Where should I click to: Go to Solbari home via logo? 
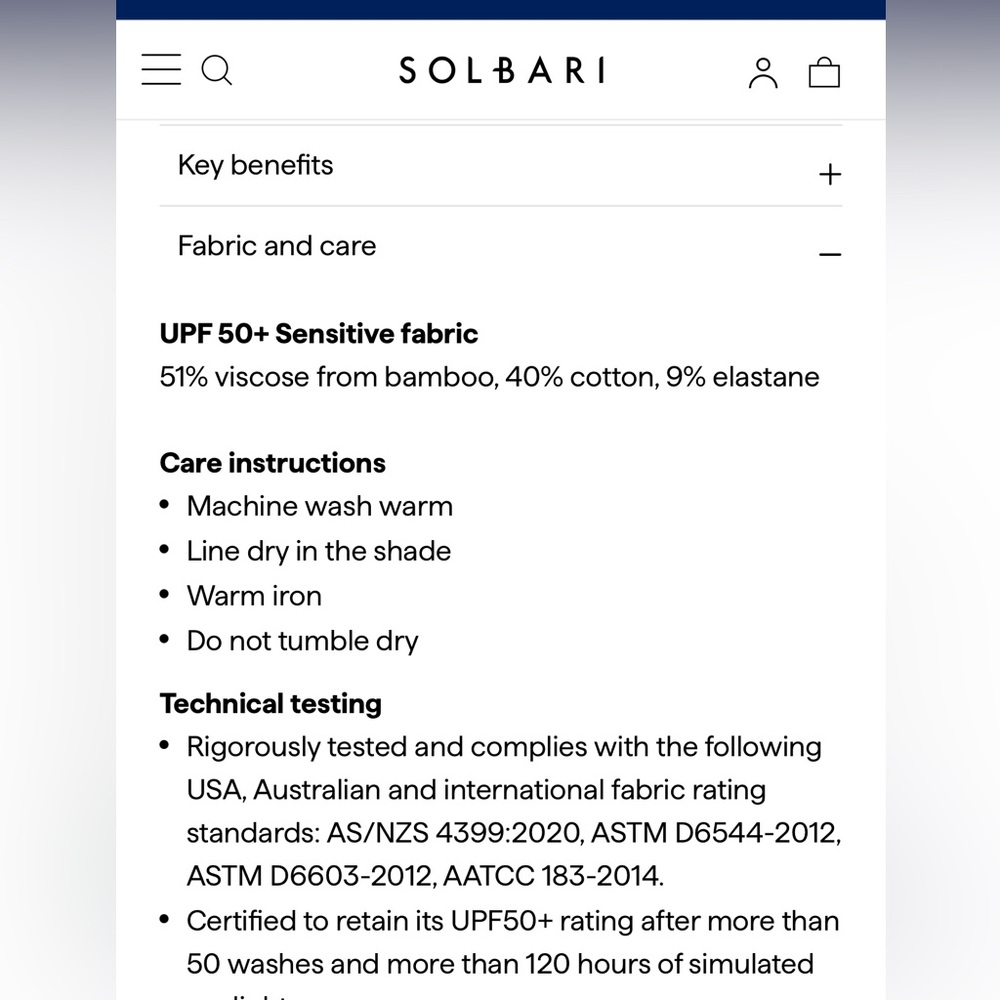pos(502,70)
